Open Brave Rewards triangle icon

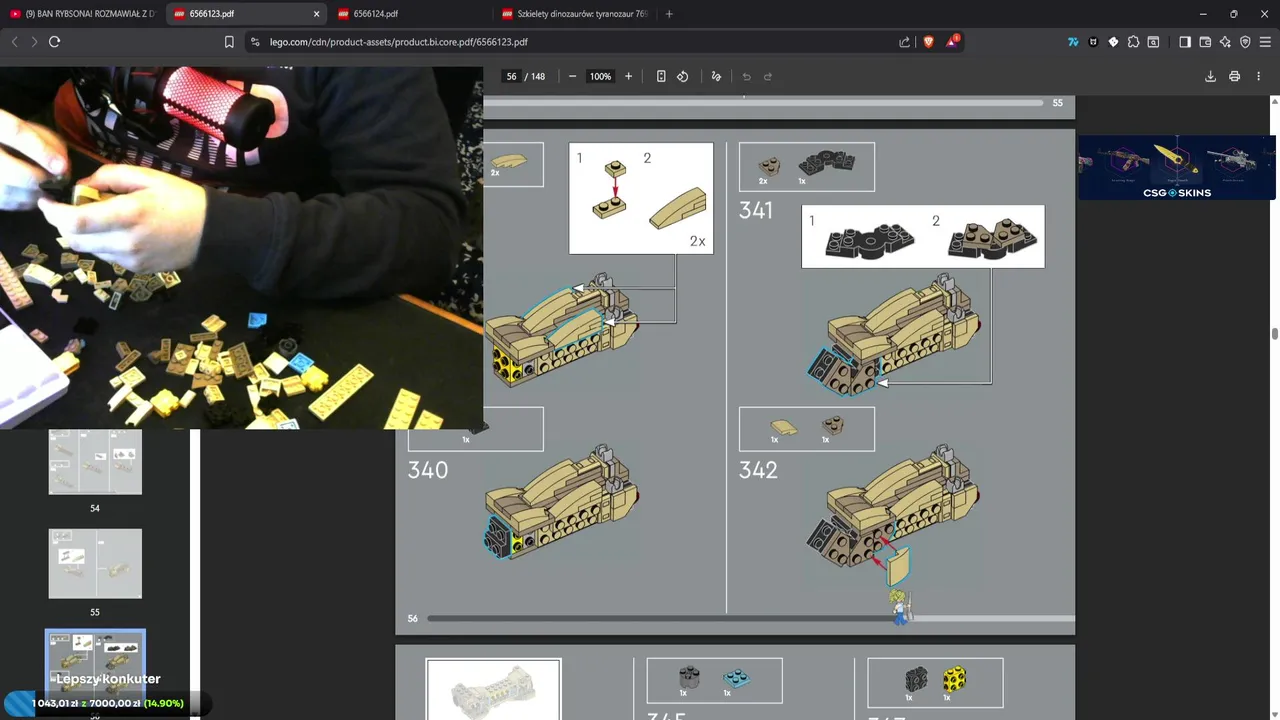[x=953, y=42]
